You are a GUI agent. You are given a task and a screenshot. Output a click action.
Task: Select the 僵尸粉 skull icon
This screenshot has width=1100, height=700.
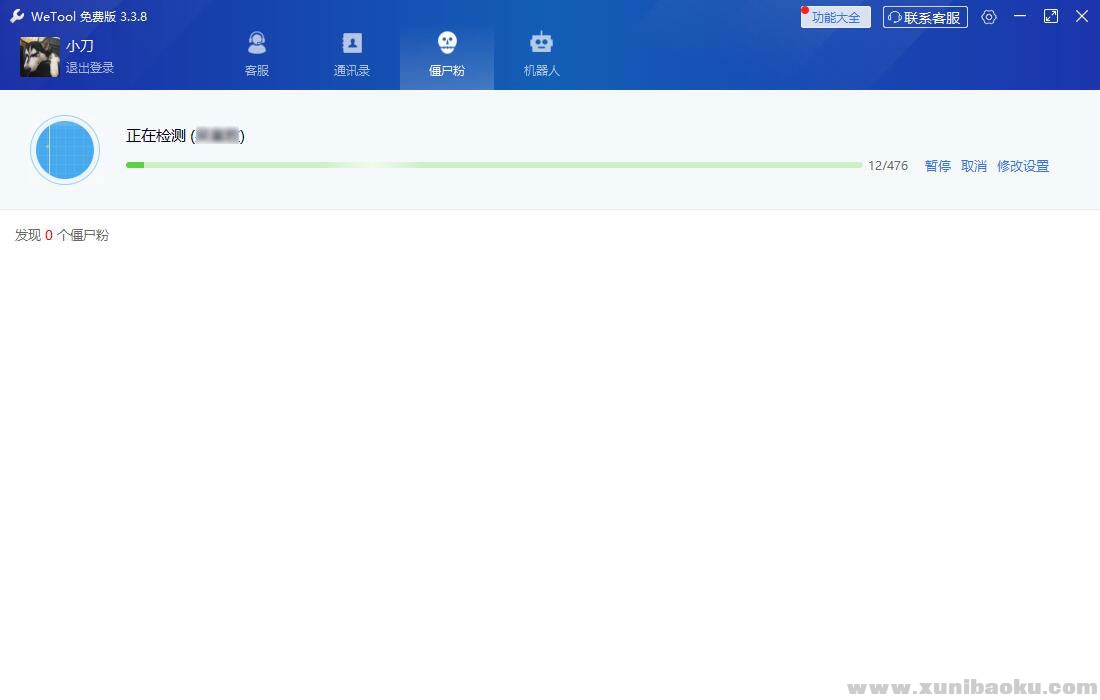coord(447,43)
